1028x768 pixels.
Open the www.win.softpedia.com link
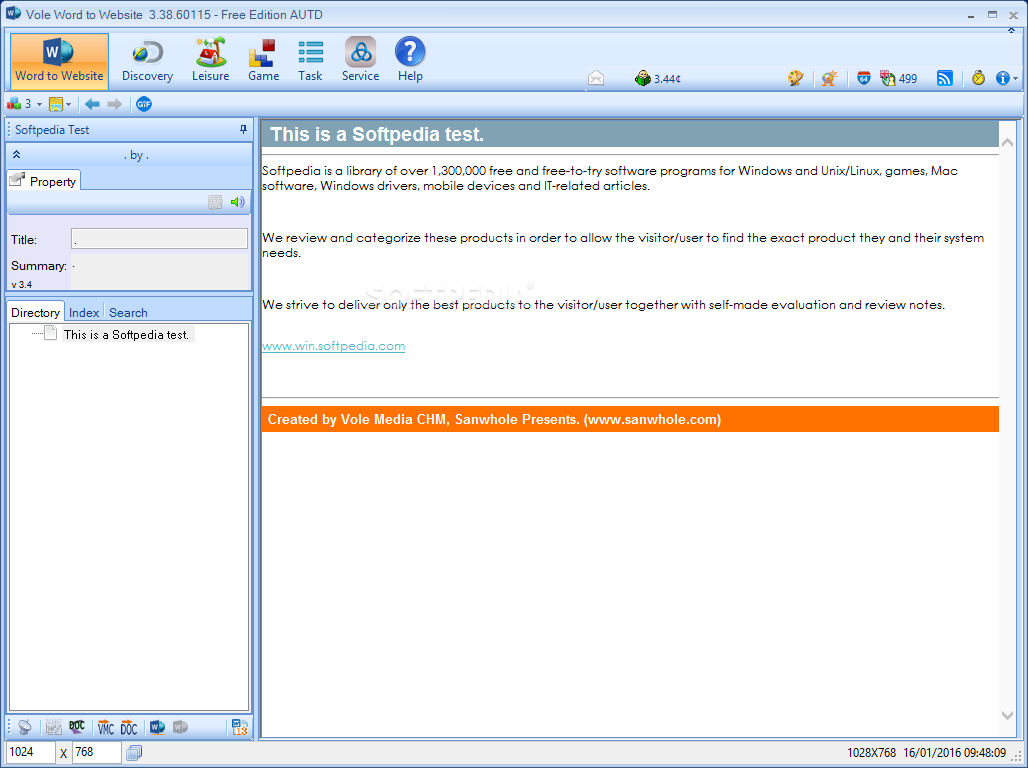tap(333, 346)
